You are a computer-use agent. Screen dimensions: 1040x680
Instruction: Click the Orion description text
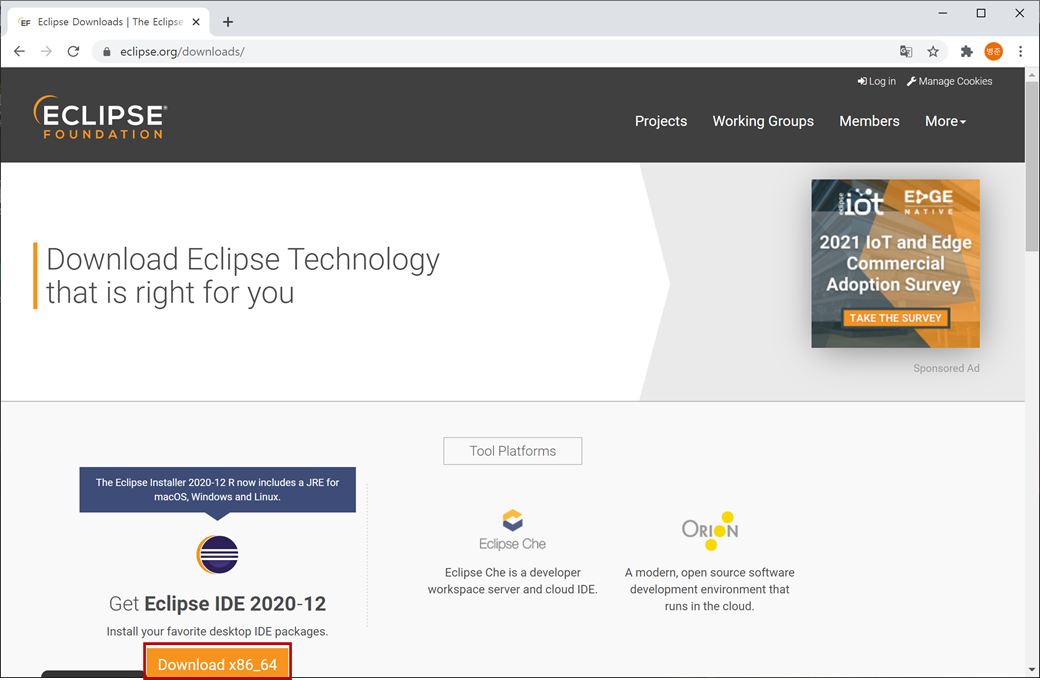tap(710, 589)
